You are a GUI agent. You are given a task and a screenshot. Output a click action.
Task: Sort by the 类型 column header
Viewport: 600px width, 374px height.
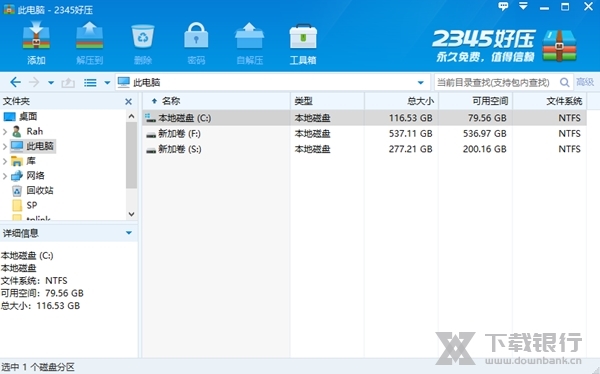coord(327,101)
